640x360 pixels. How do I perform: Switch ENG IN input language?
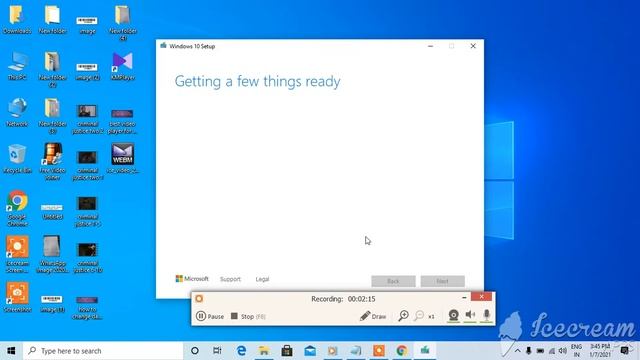tap(576, 351)
